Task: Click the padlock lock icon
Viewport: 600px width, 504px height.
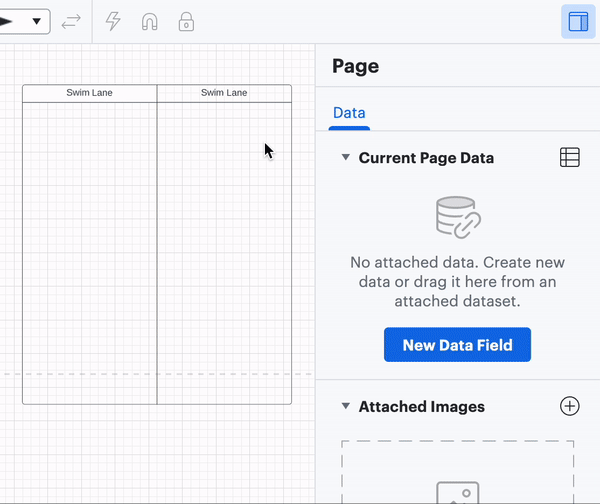Action: (186, 21)
